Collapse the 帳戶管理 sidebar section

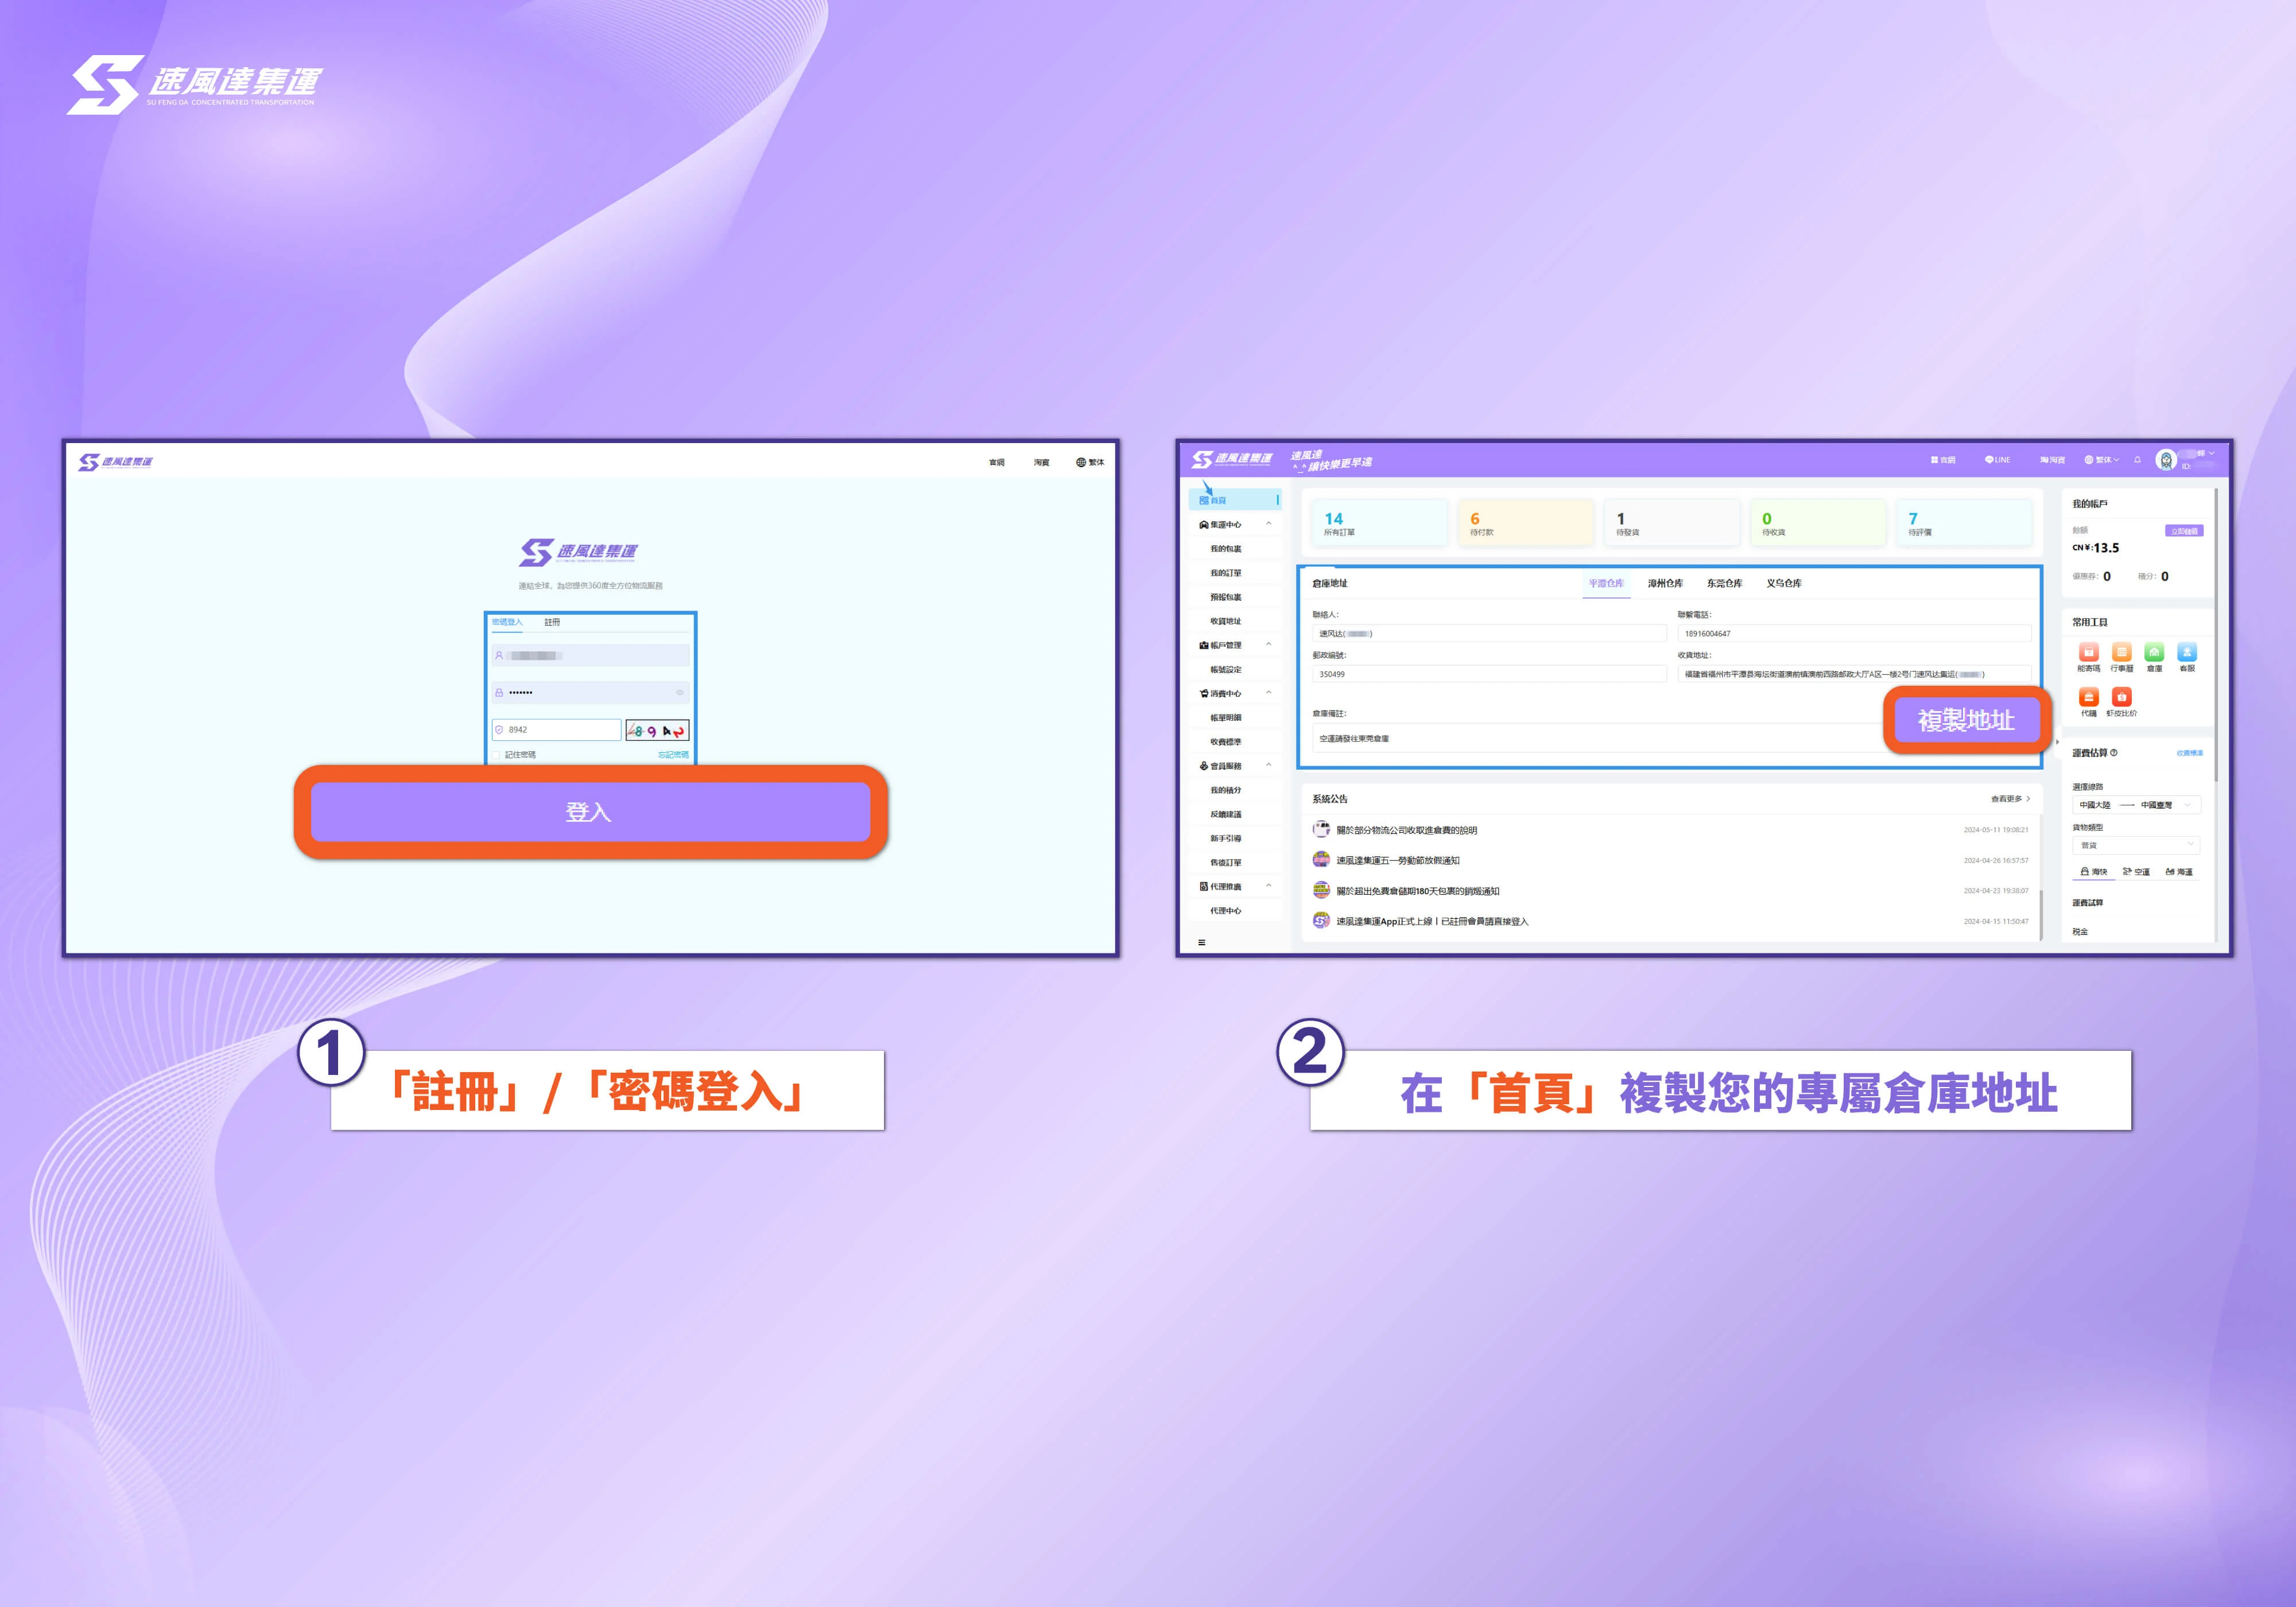click(x=1269, y=645)
